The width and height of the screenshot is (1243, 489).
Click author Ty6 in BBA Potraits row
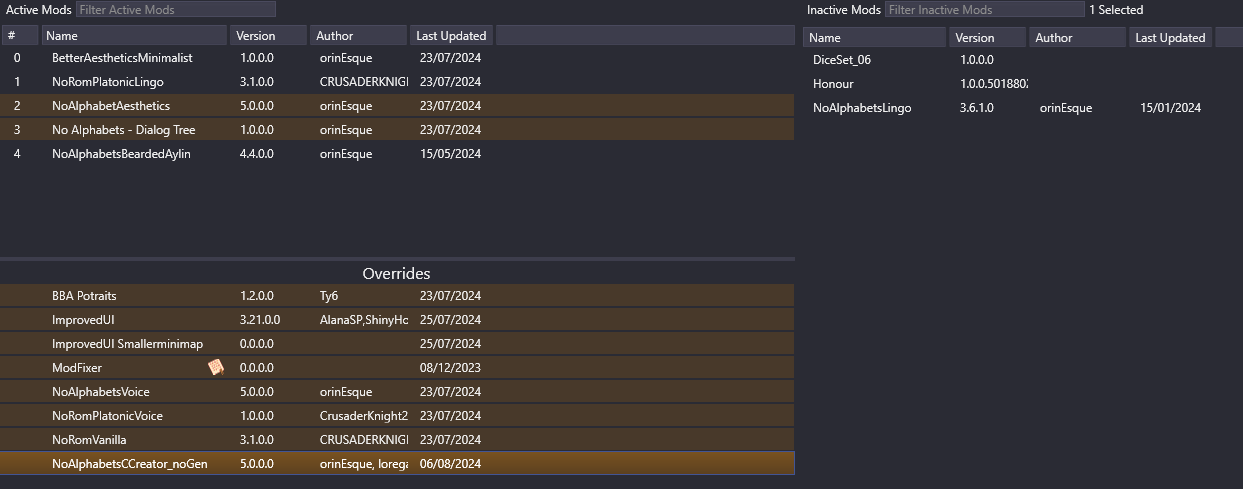(x=330, y=296)
